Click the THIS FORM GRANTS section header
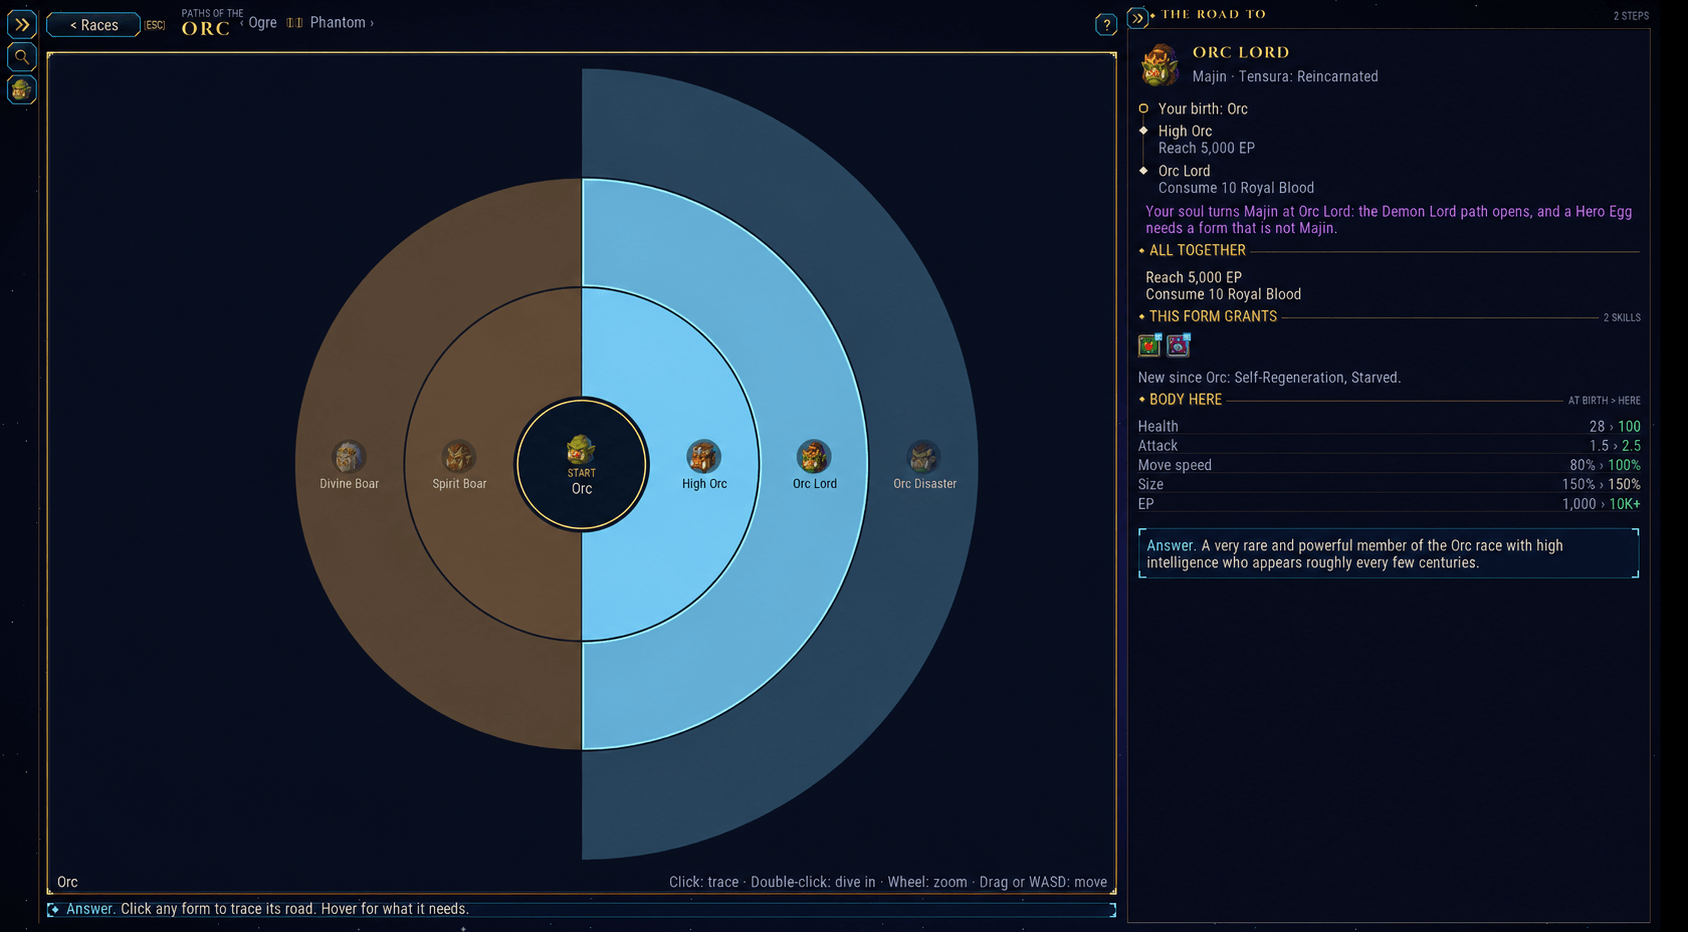This screenshot has height=932, width=1688. coord(1212,316)
